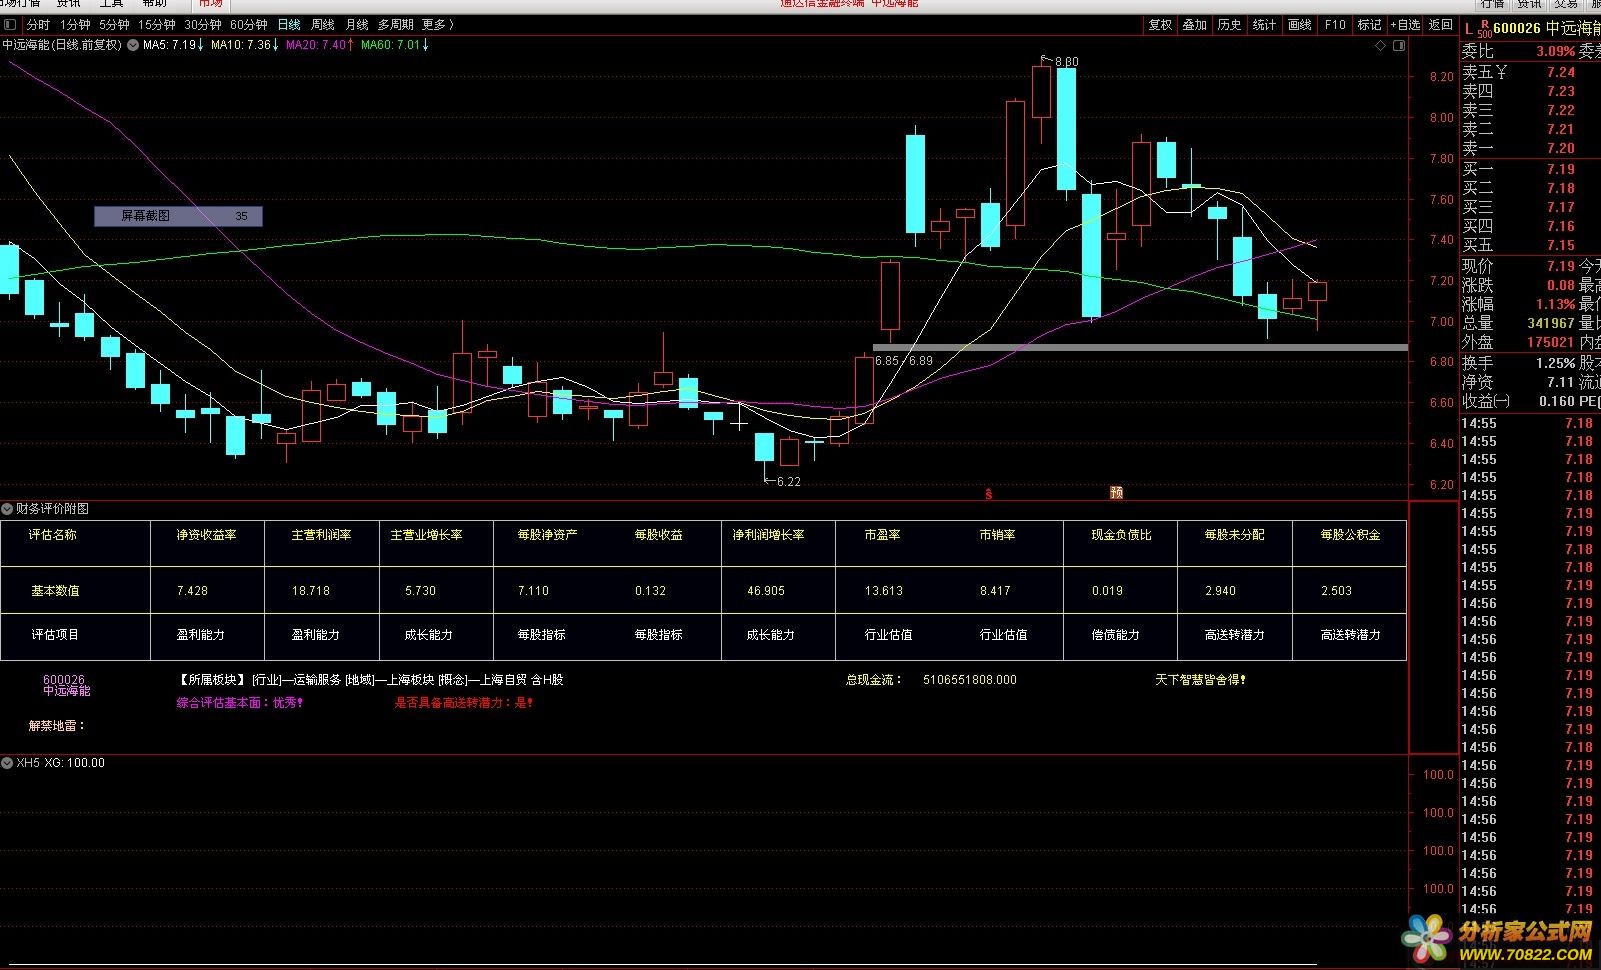This screenshot has width=1601, height=970.
Task: Select the 15分钟 period
Action: coord(157,25)
